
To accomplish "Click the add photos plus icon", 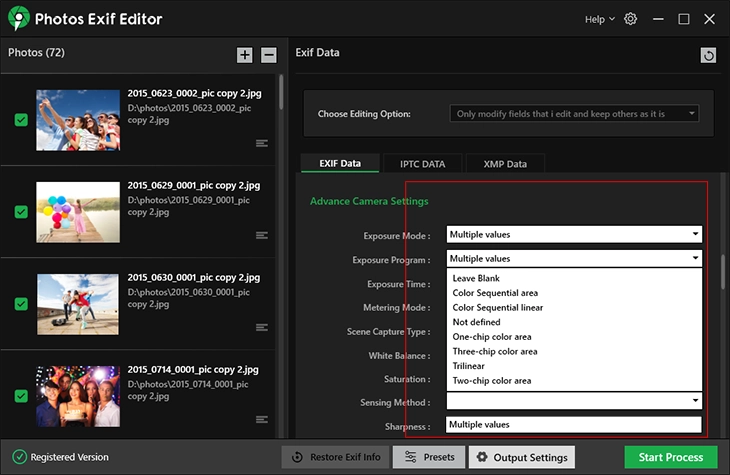I will pos(245,55).
